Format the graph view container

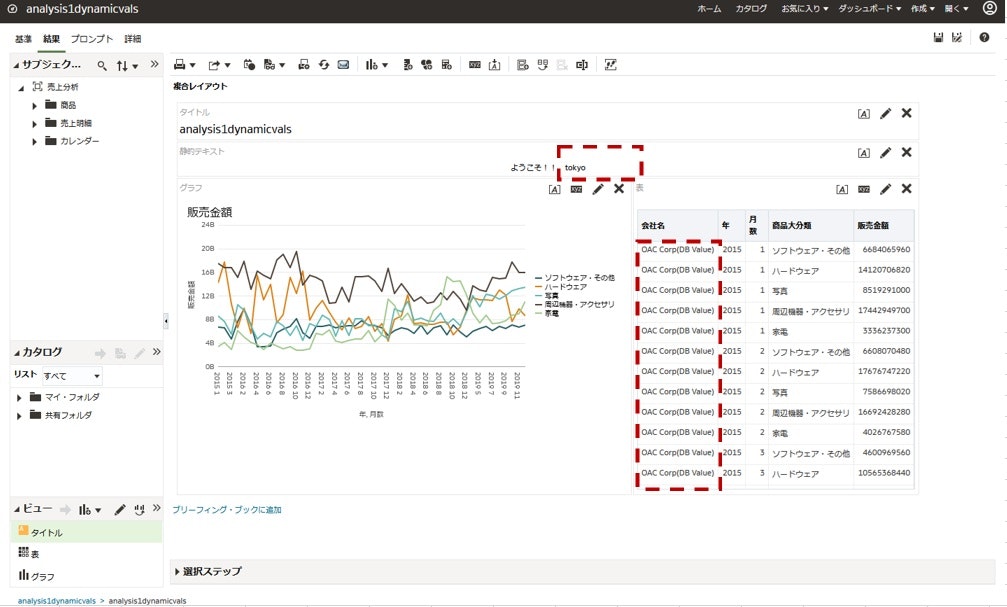pos(554,189)
